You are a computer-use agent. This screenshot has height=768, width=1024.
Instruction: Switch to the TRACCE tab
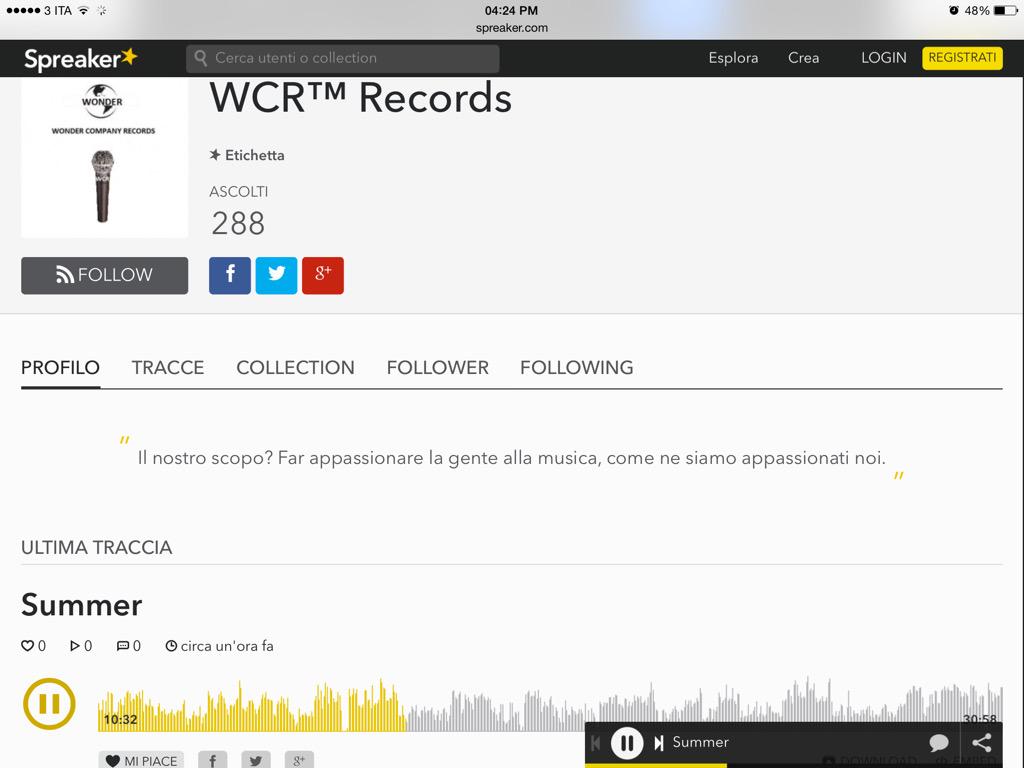(168, 368)
